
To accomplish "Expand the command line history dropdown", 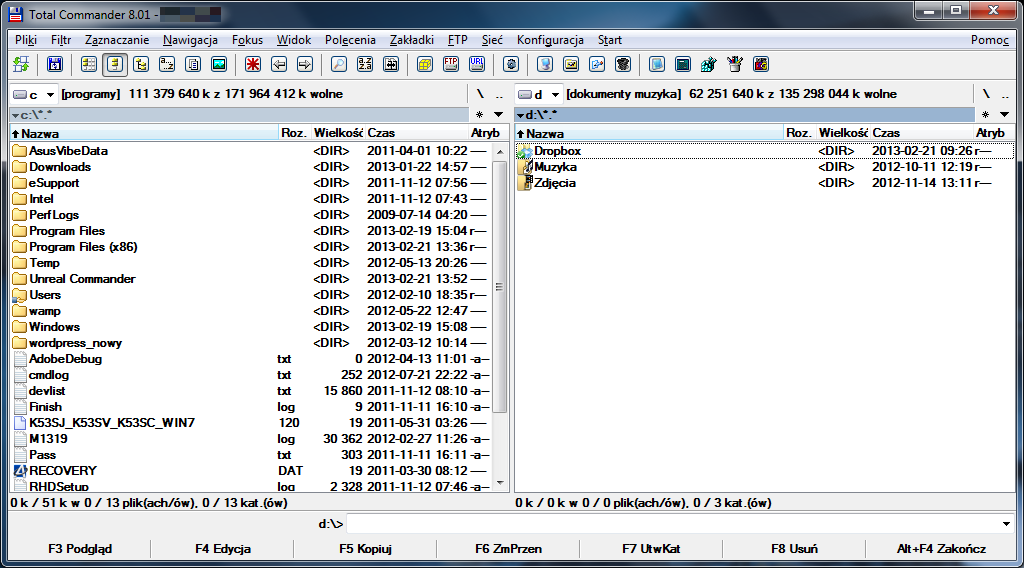I will [x=1006, y=524].
